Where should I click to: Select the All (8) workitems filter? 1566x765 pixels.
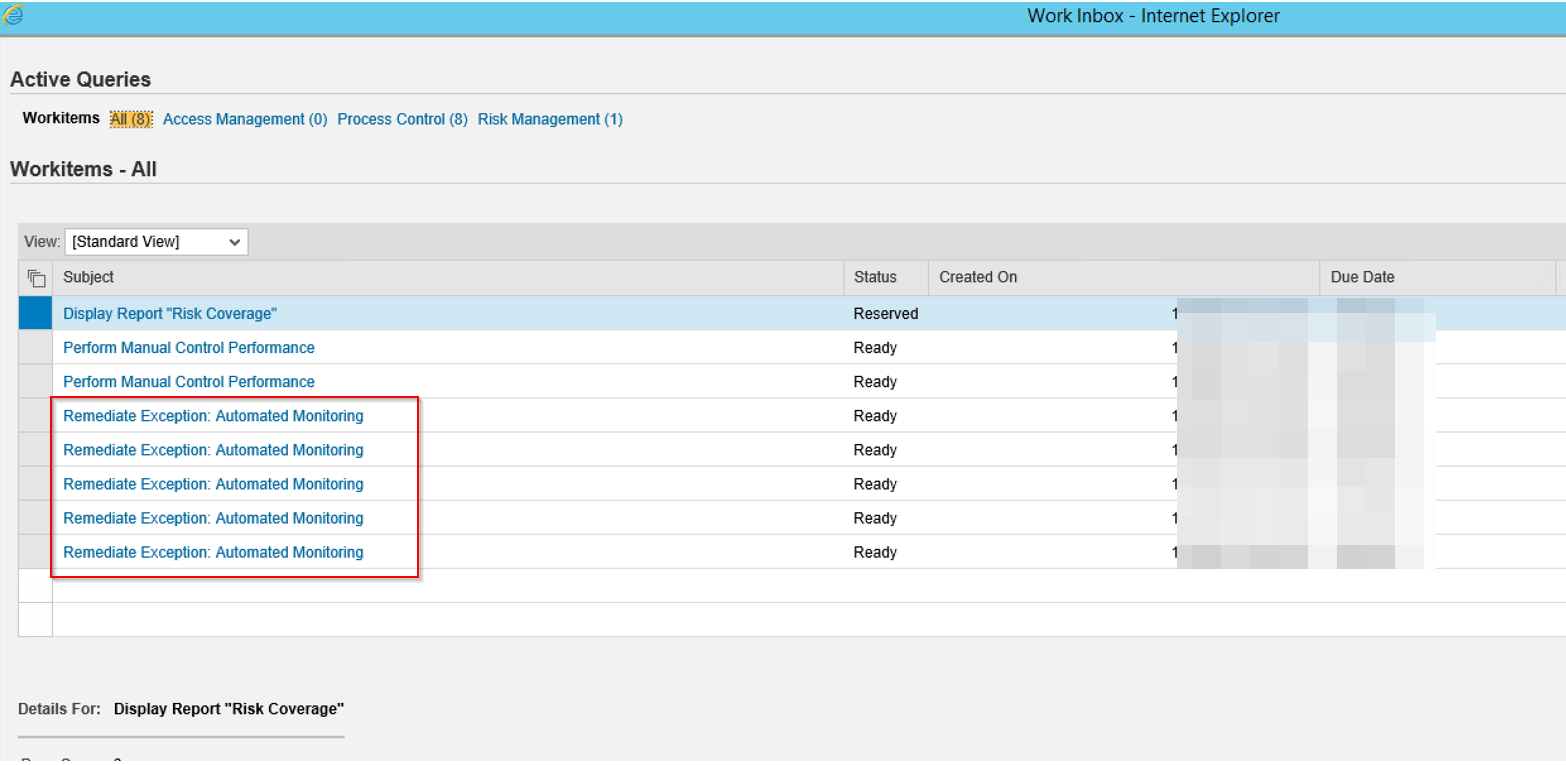tap(130, 118)
